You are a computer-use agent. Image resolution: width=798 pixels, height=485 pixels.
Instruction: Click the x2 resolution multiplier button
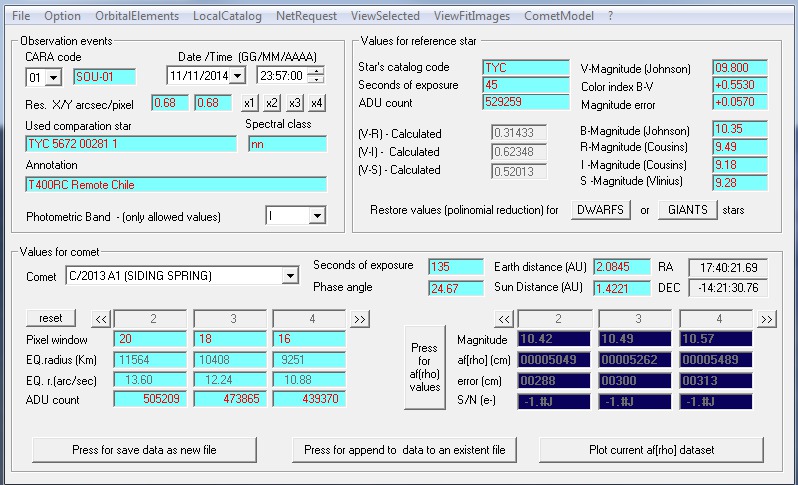tap(272, 103)
